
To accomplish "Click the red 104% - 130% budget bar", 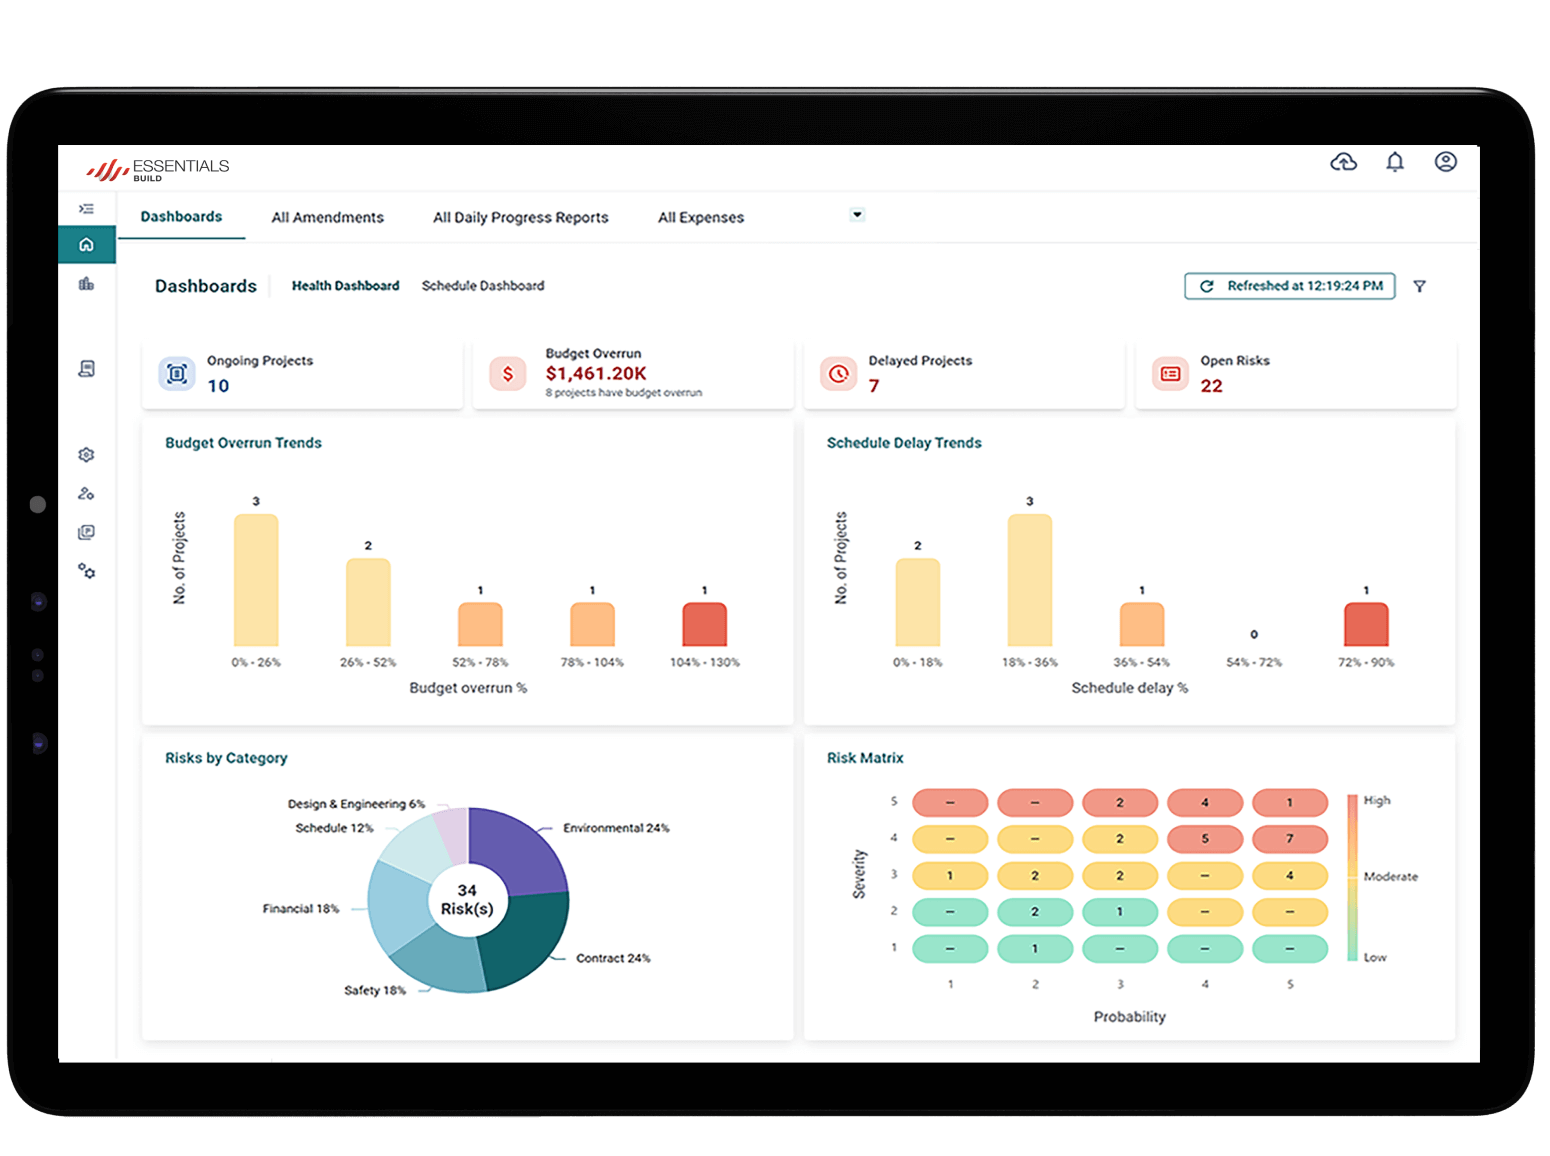I will click(x=704, y=625).
